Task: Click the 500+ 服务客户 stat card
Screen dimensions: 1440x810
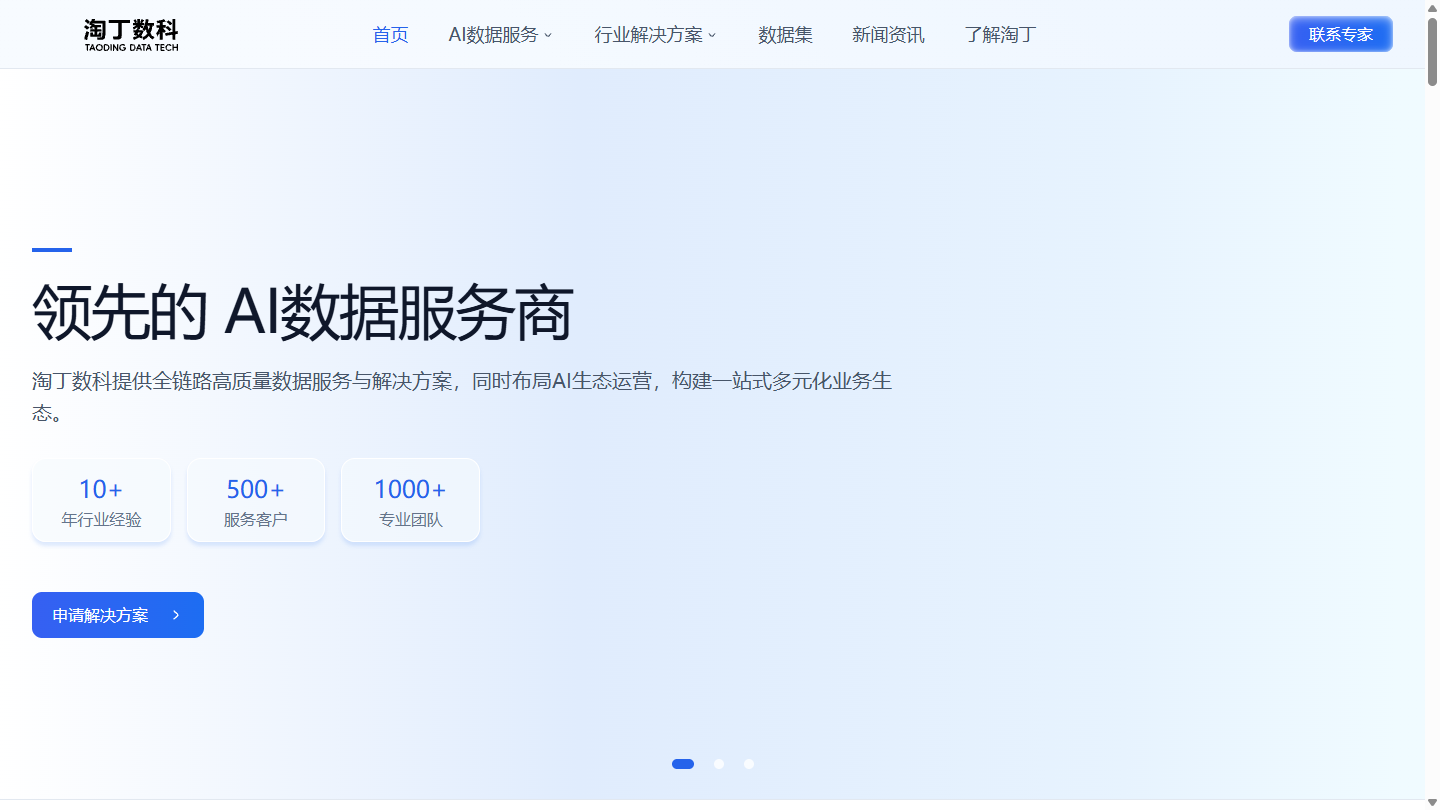Action: pos(256,500)
